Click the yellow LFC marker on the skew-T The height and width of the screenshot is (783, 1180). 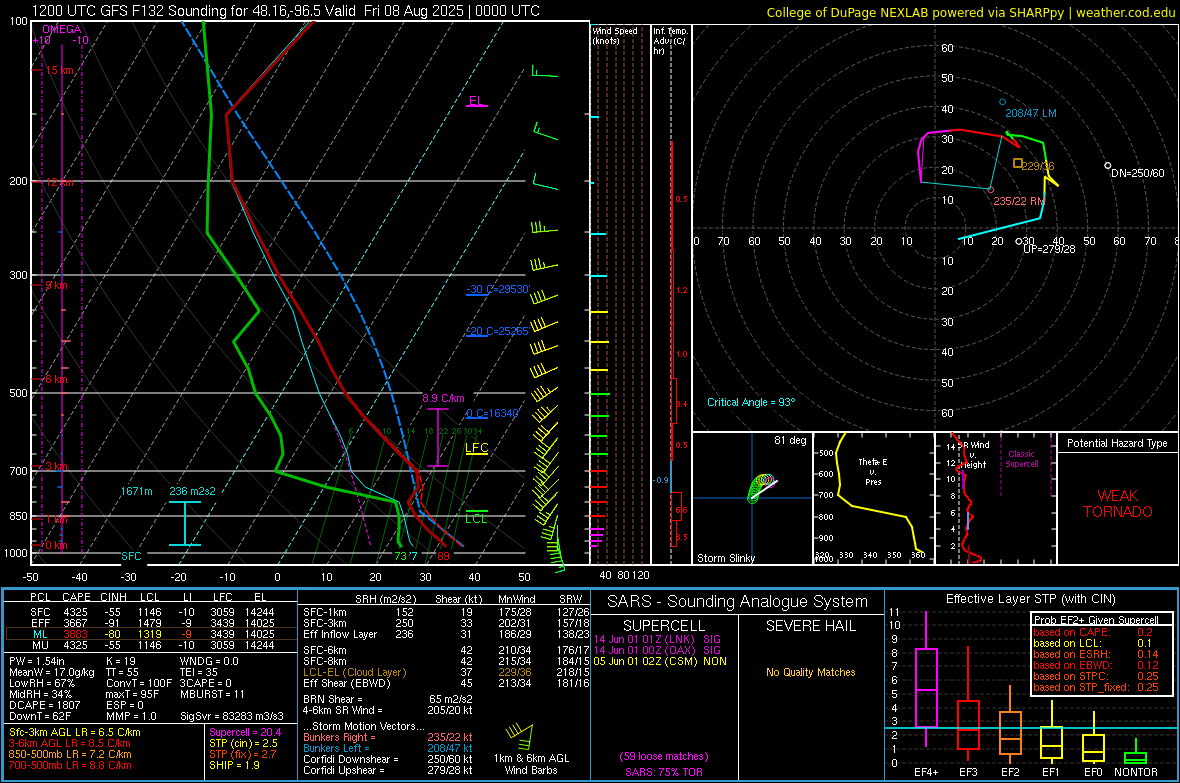476,449
